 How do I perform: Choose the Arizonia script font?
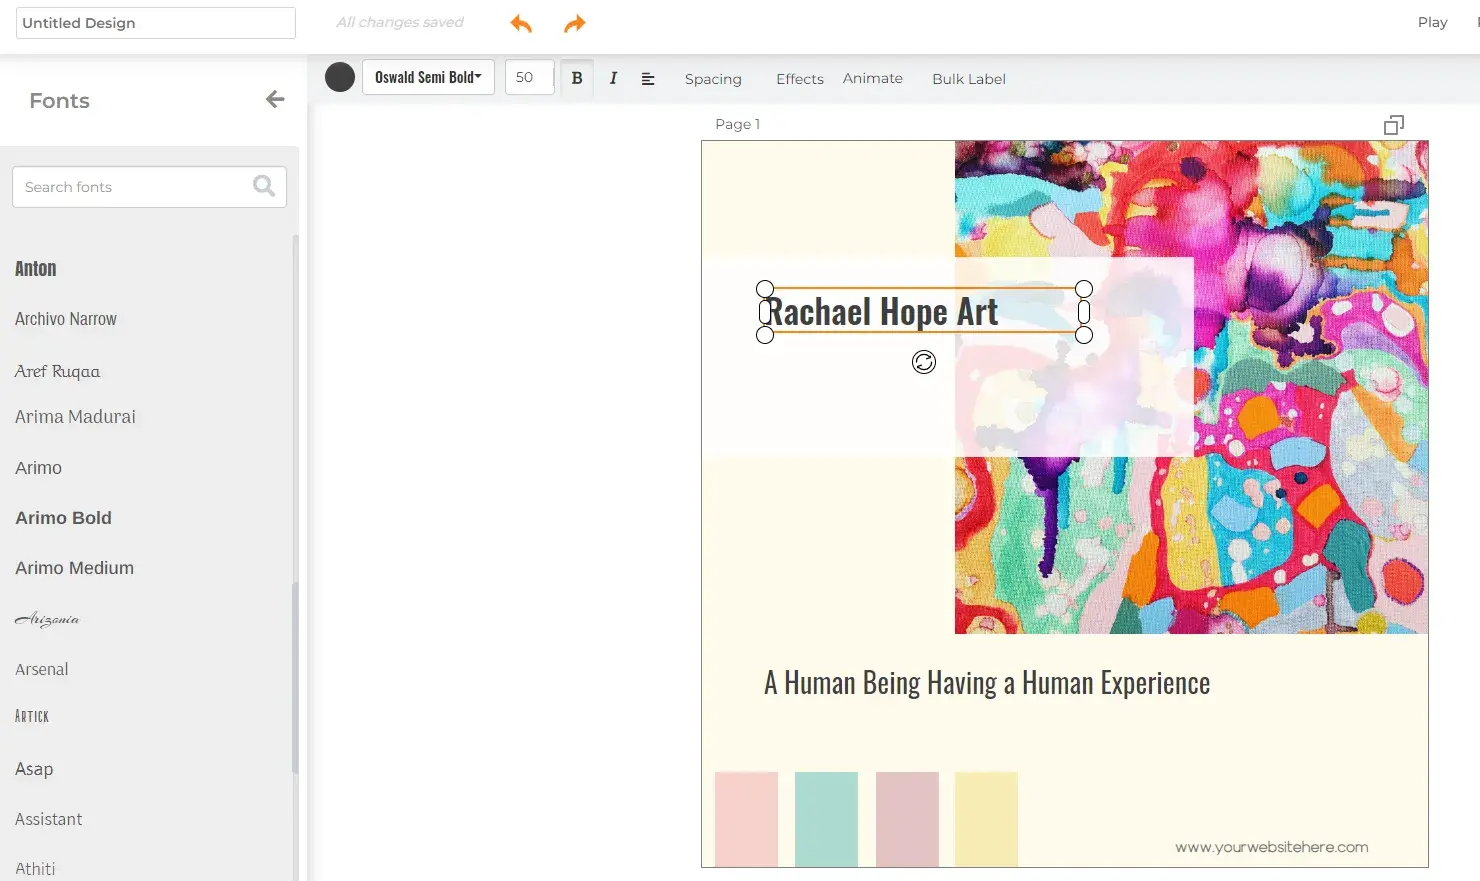click(x=47, y=619)
